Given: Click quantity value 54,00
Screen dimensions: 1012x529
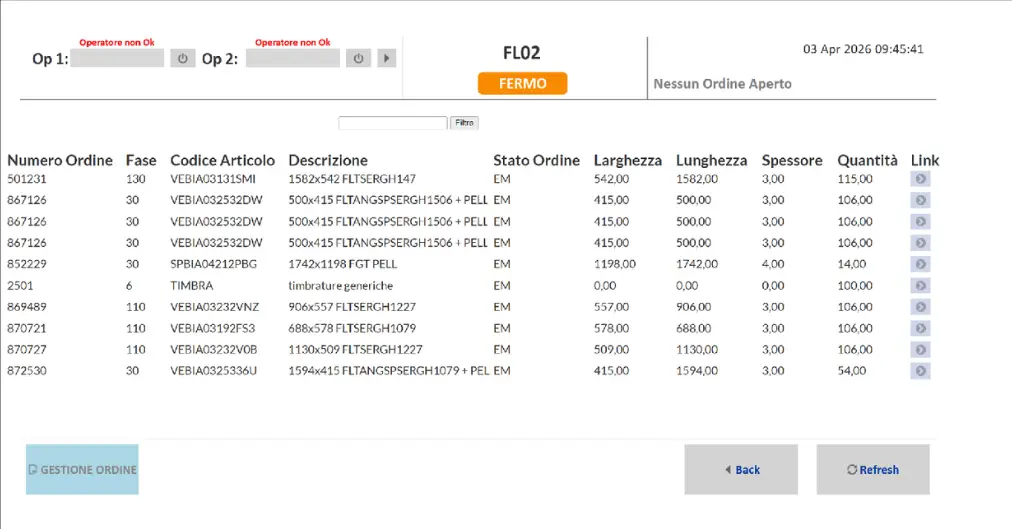Looking at the screenshot, I should point(852,370).
